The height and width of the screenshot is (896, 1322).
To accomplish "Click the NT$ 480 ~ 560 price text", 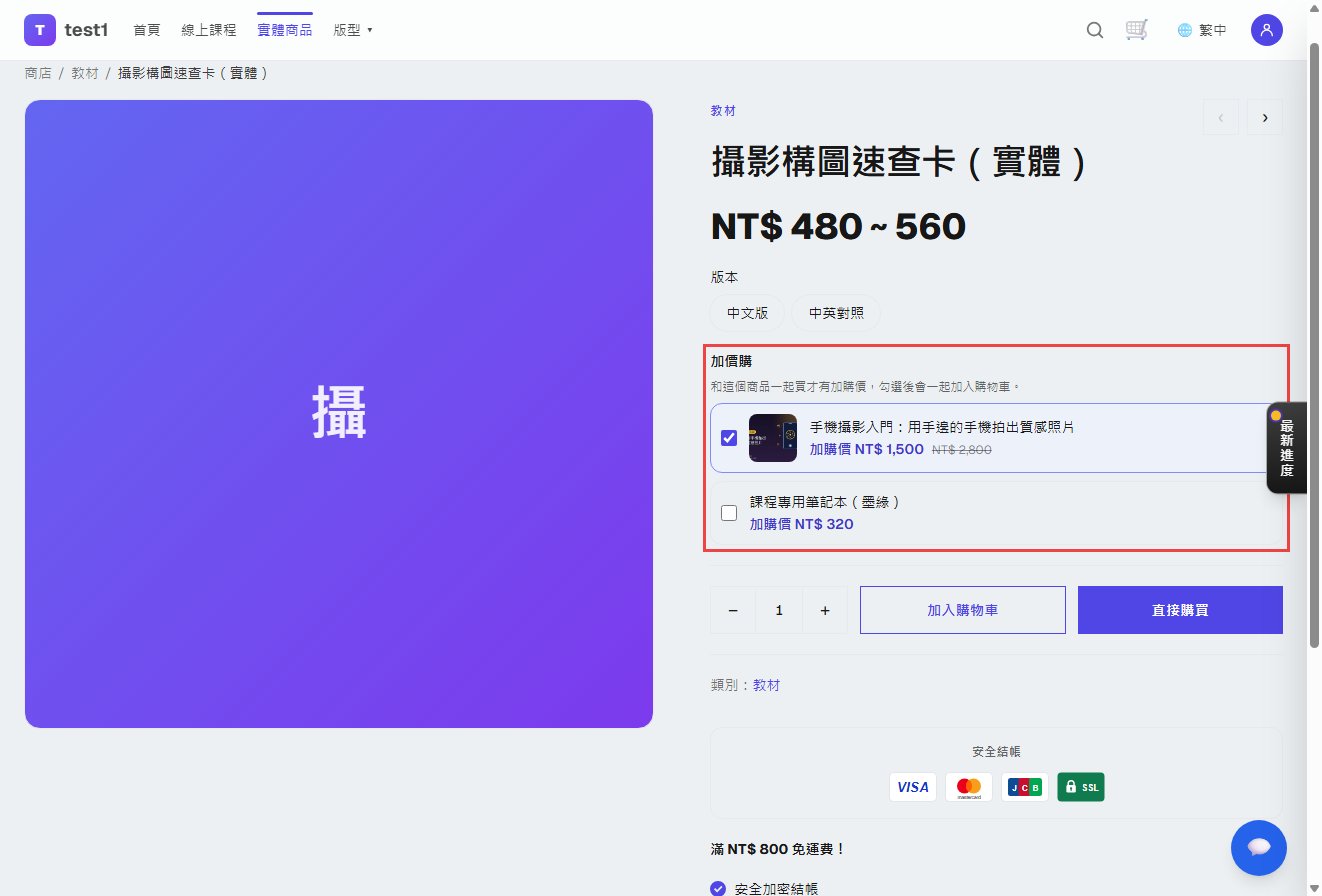I will (838, 227).
